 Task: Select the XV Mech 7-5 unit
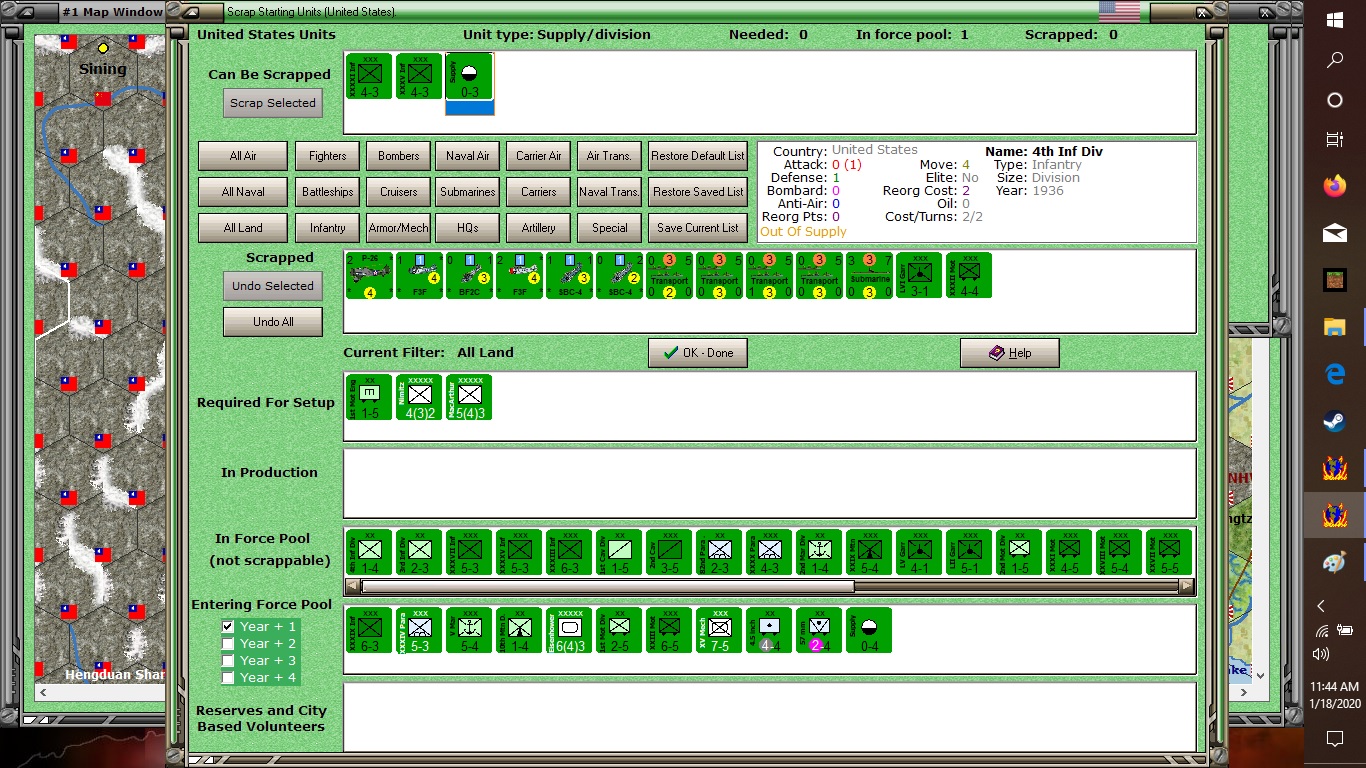click(x=719, y=630)
